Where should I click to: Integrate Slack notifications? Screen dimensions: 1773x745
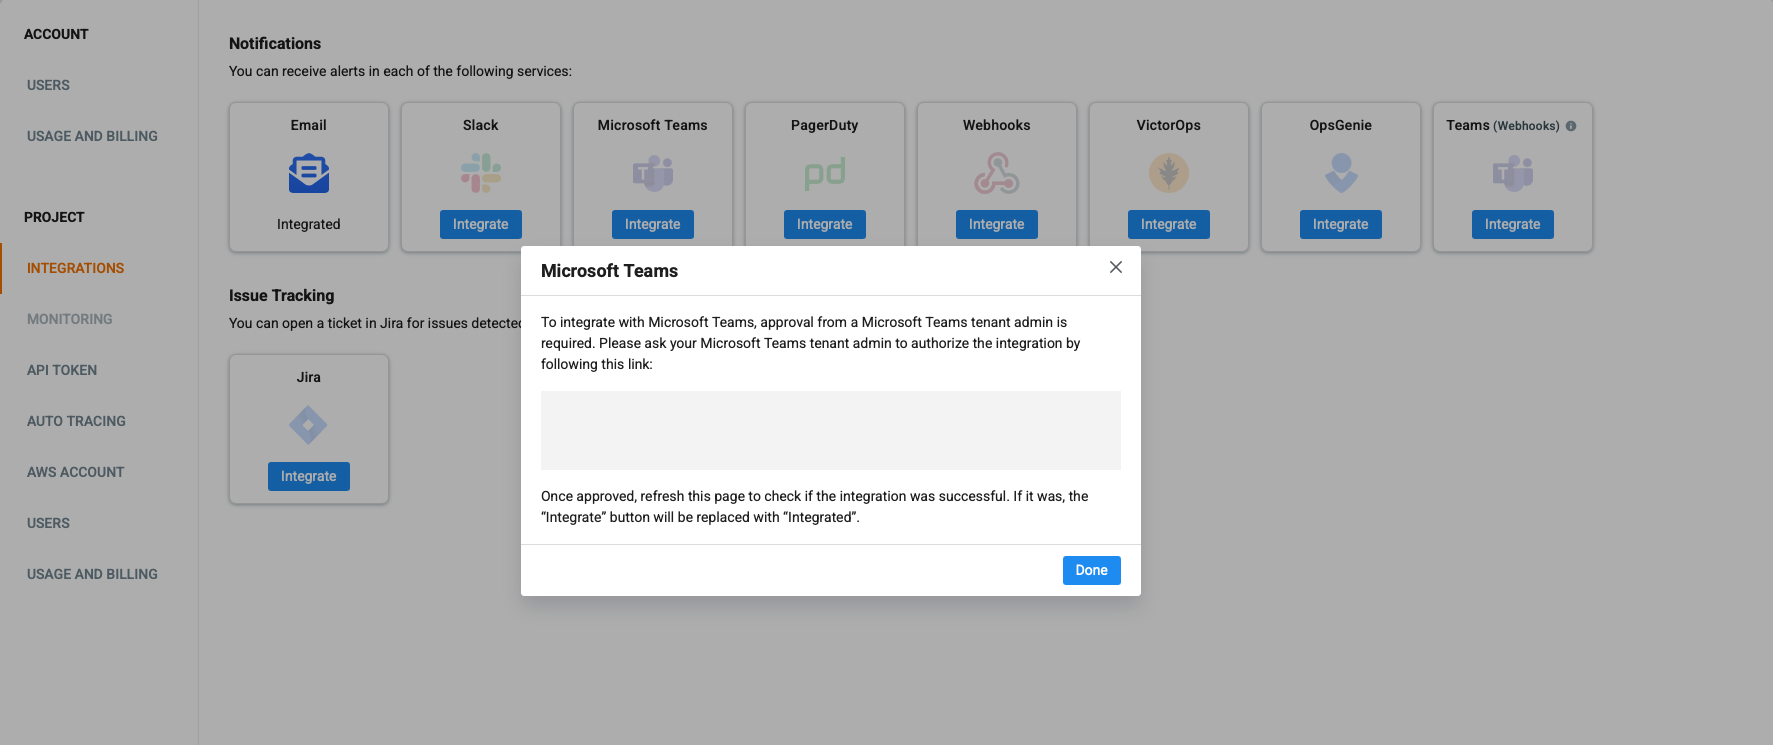[481, 224]
